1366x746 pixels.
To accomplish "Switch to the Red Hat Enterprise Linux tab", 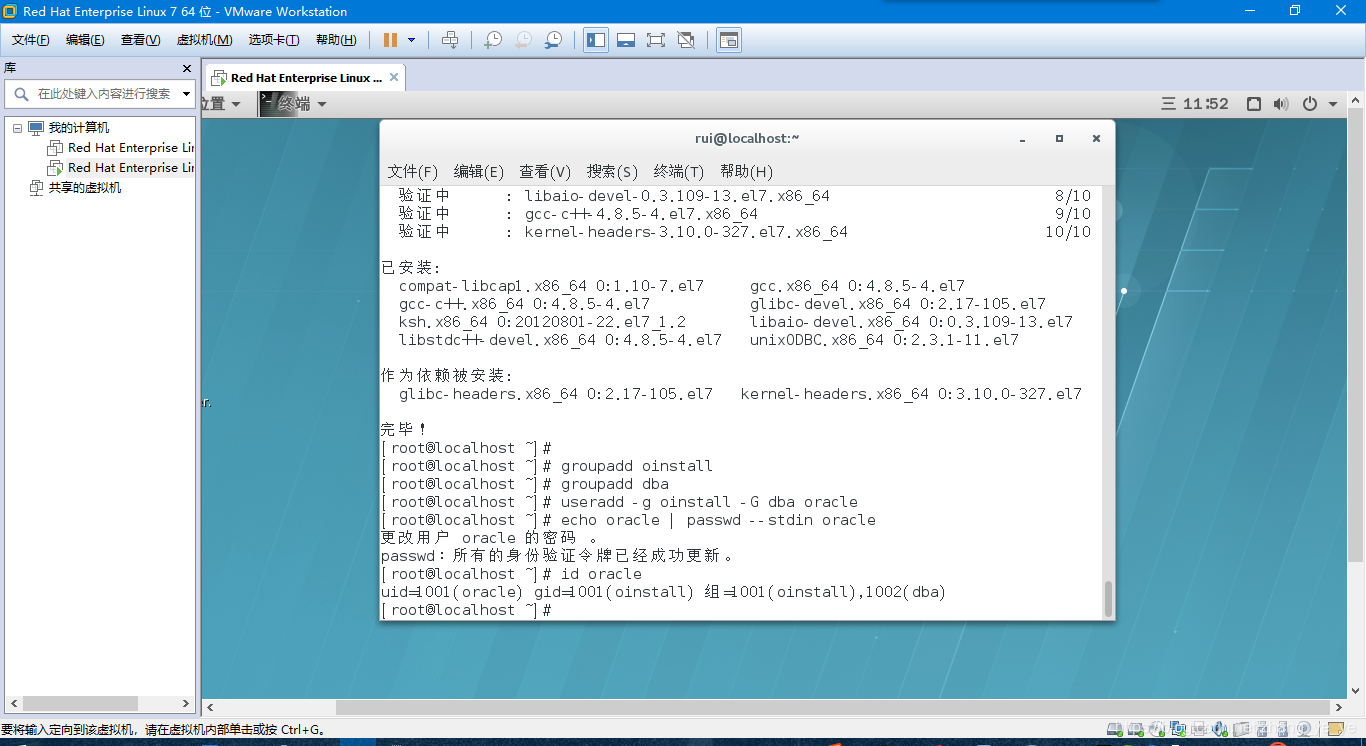I will [x=306, y=78].
